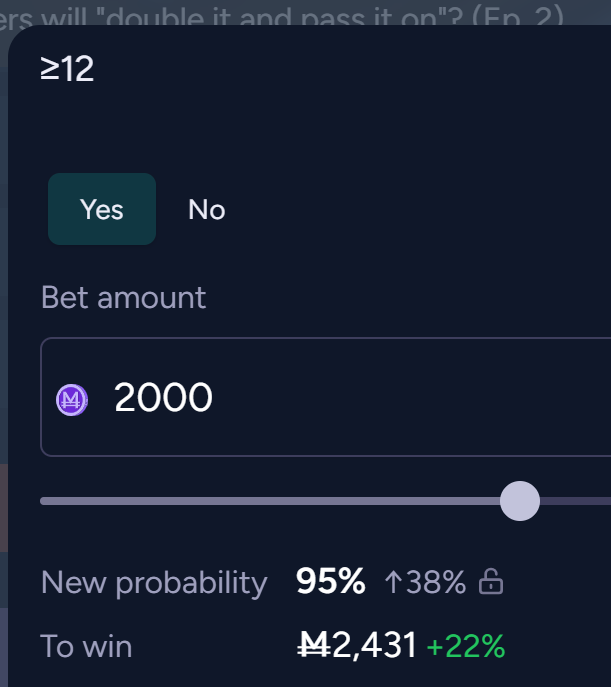Click the "Bet amount" label
611x687 pixels.
123,297
